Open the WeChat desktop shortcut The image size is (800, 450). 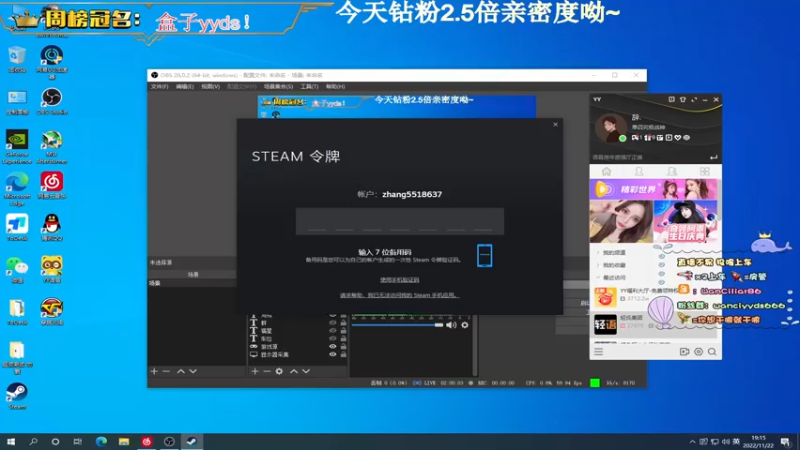click(x=17, y=269)
